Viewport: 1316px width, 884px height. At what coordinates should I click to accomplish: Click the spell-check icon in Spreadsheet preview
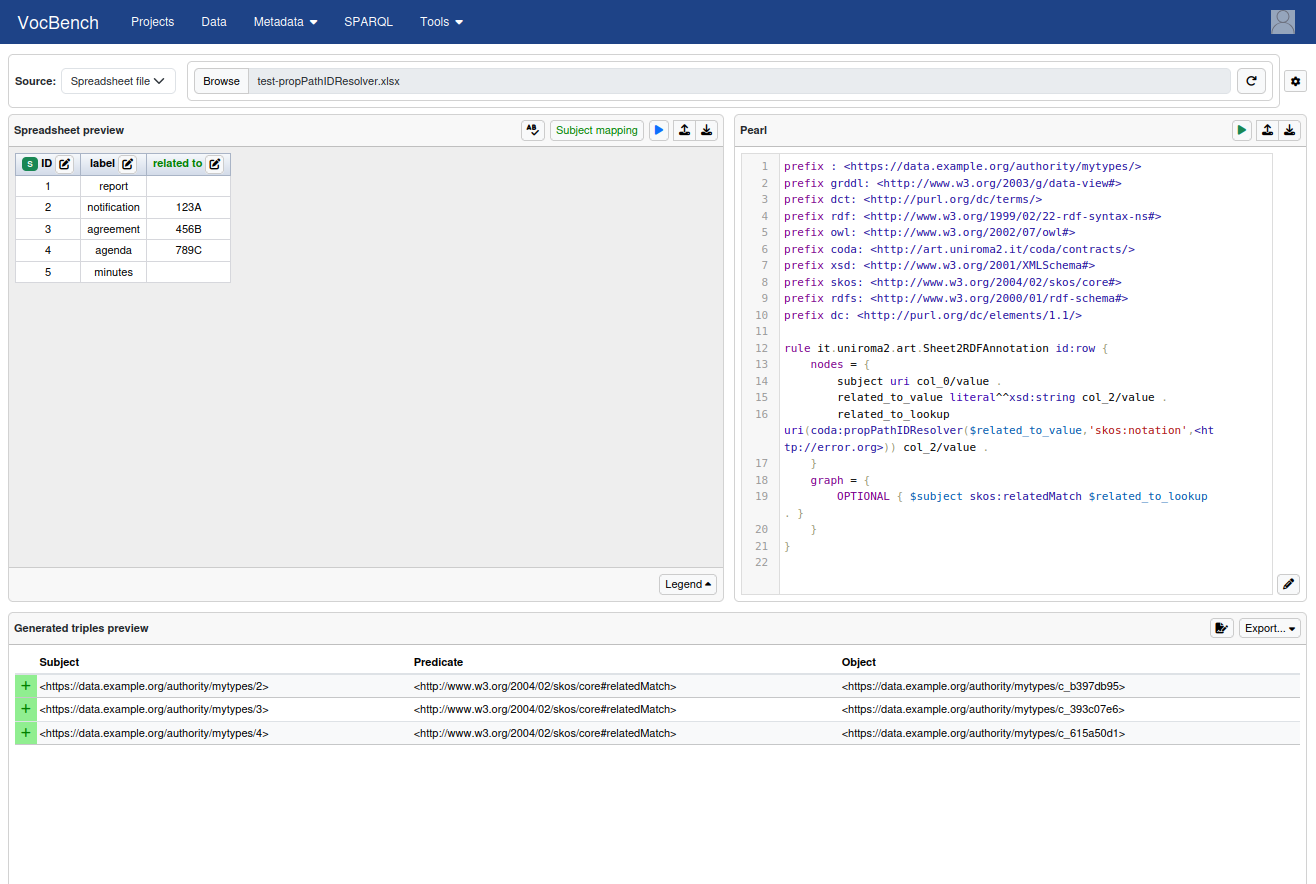pyautogui.click(x=533, y=130)
